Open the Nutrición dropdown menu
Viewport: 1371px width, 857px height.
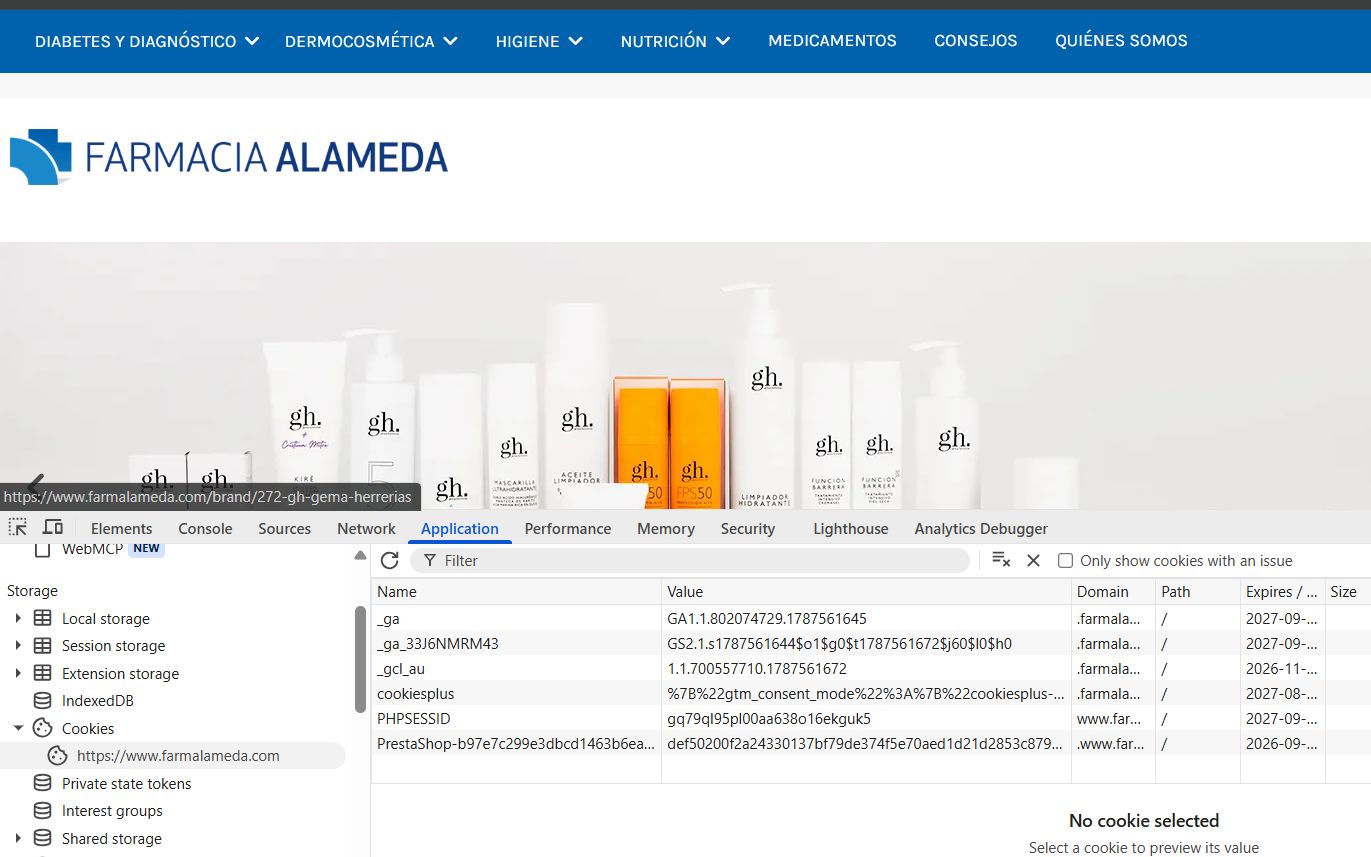tap(675, 41)
